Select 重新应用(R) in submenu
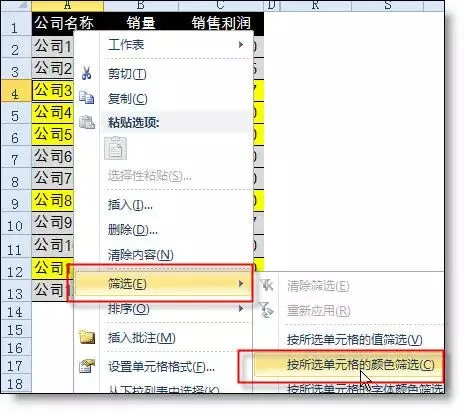Image resolution: width=466 pixels, height=415 pixels. pos(319,311)
